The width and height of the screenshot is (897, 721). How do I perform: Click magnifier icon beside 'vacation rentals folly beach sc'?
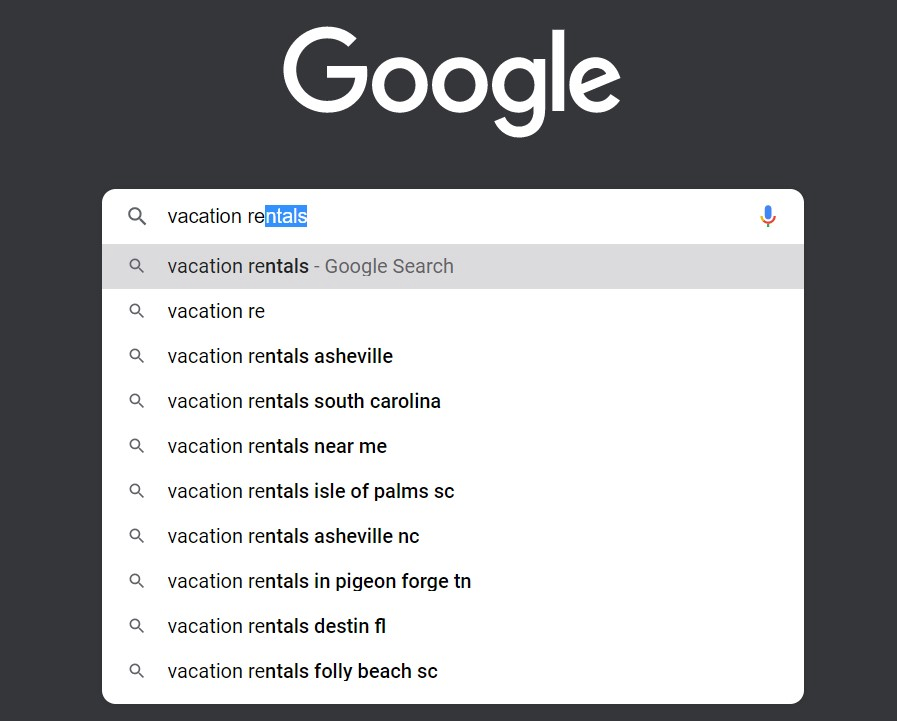136,671
